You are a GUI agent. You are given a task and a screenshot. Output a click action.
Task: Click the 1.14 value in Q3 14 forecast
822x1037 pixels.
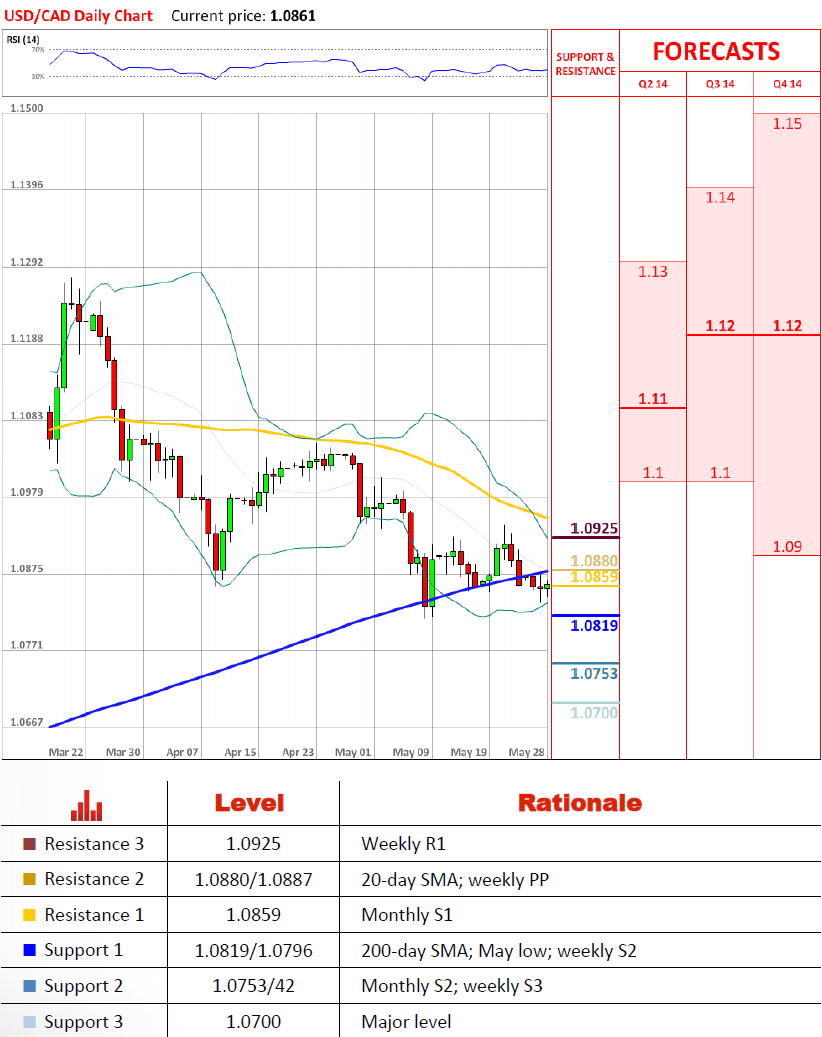click(x=720, y=197)
